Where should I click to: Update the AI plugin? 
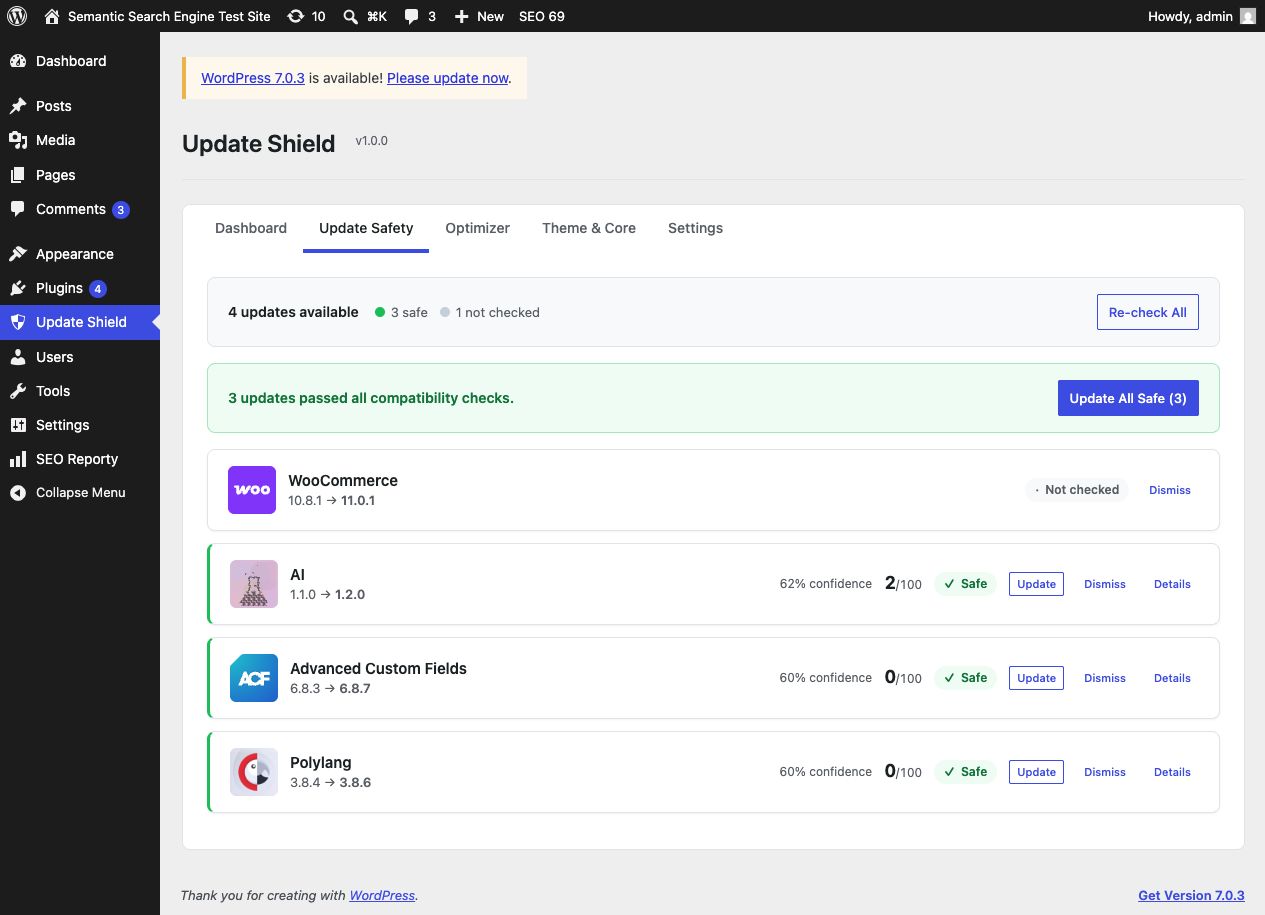(1036, 584)
